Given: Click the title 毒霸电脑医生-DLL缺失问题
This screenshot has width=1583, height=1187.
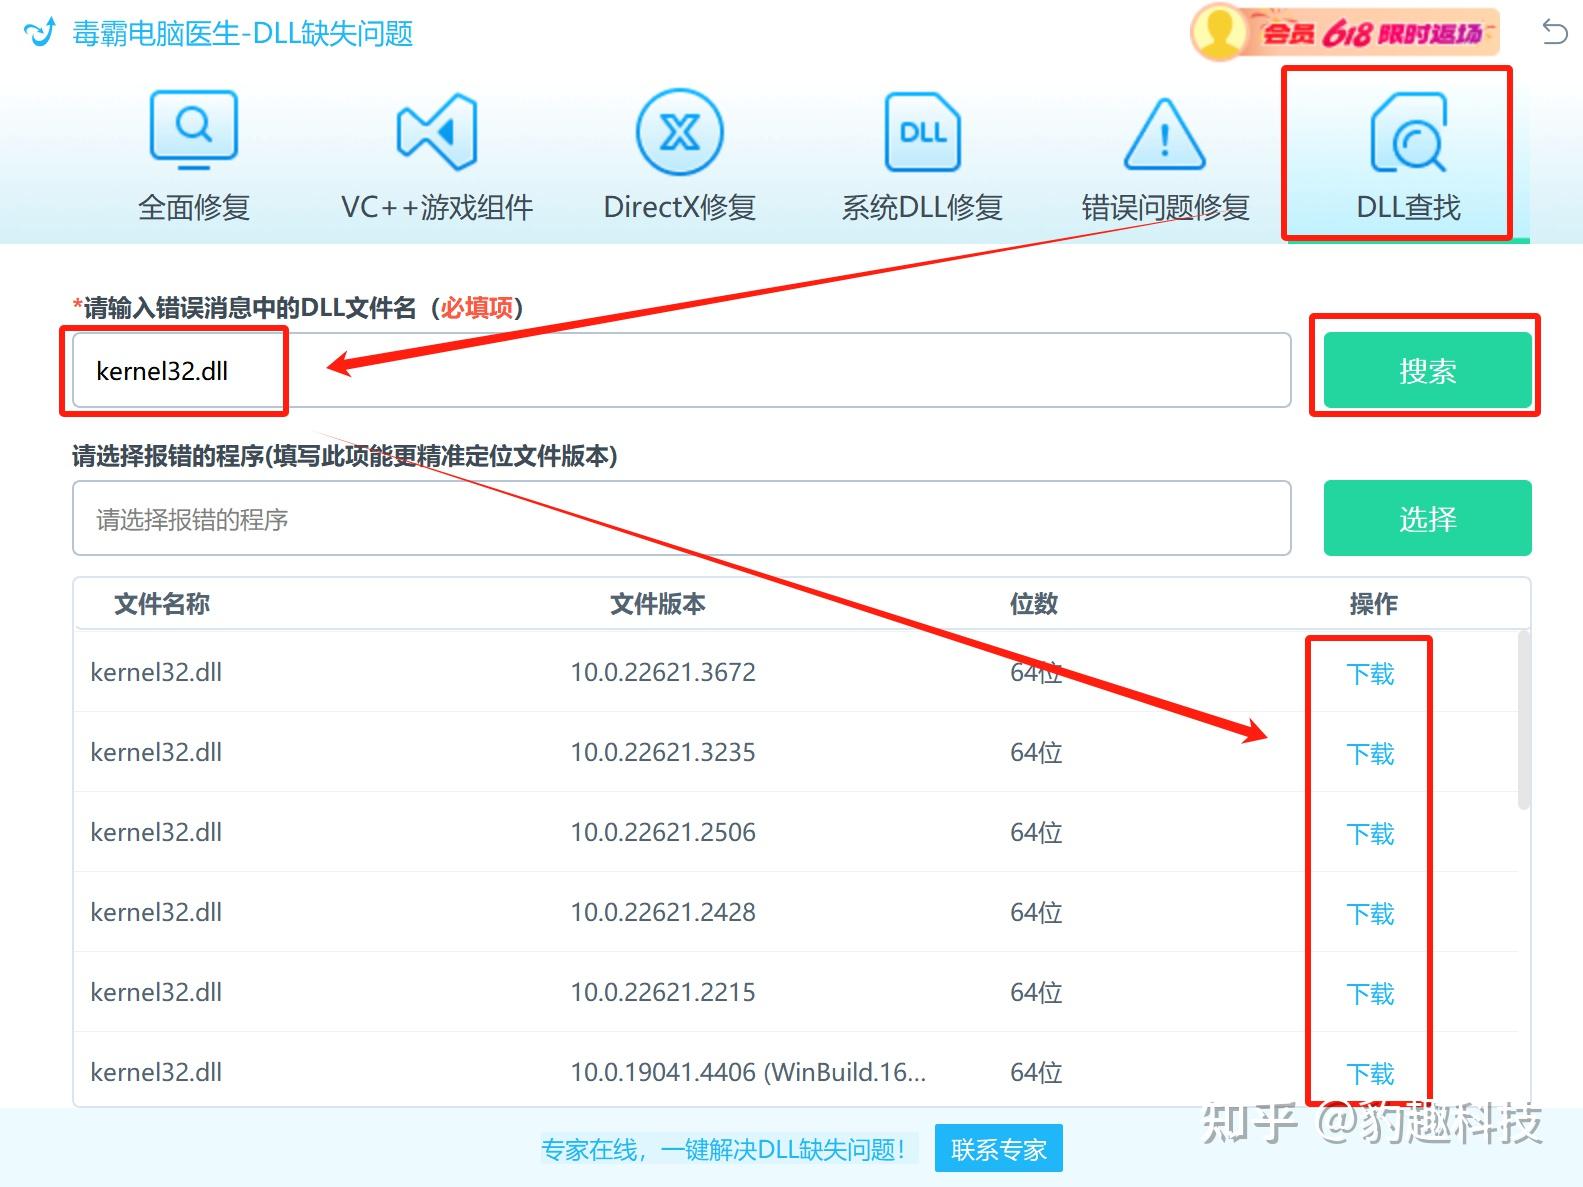Looking at the screenshot, I should pos(243,34).
